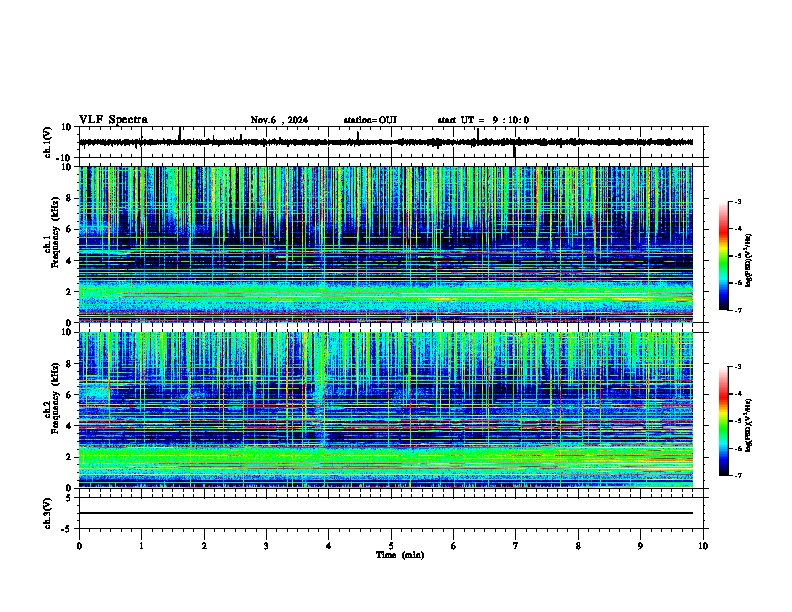Click time axis tick label 5

pyautogui.click(x=391, y=546)
